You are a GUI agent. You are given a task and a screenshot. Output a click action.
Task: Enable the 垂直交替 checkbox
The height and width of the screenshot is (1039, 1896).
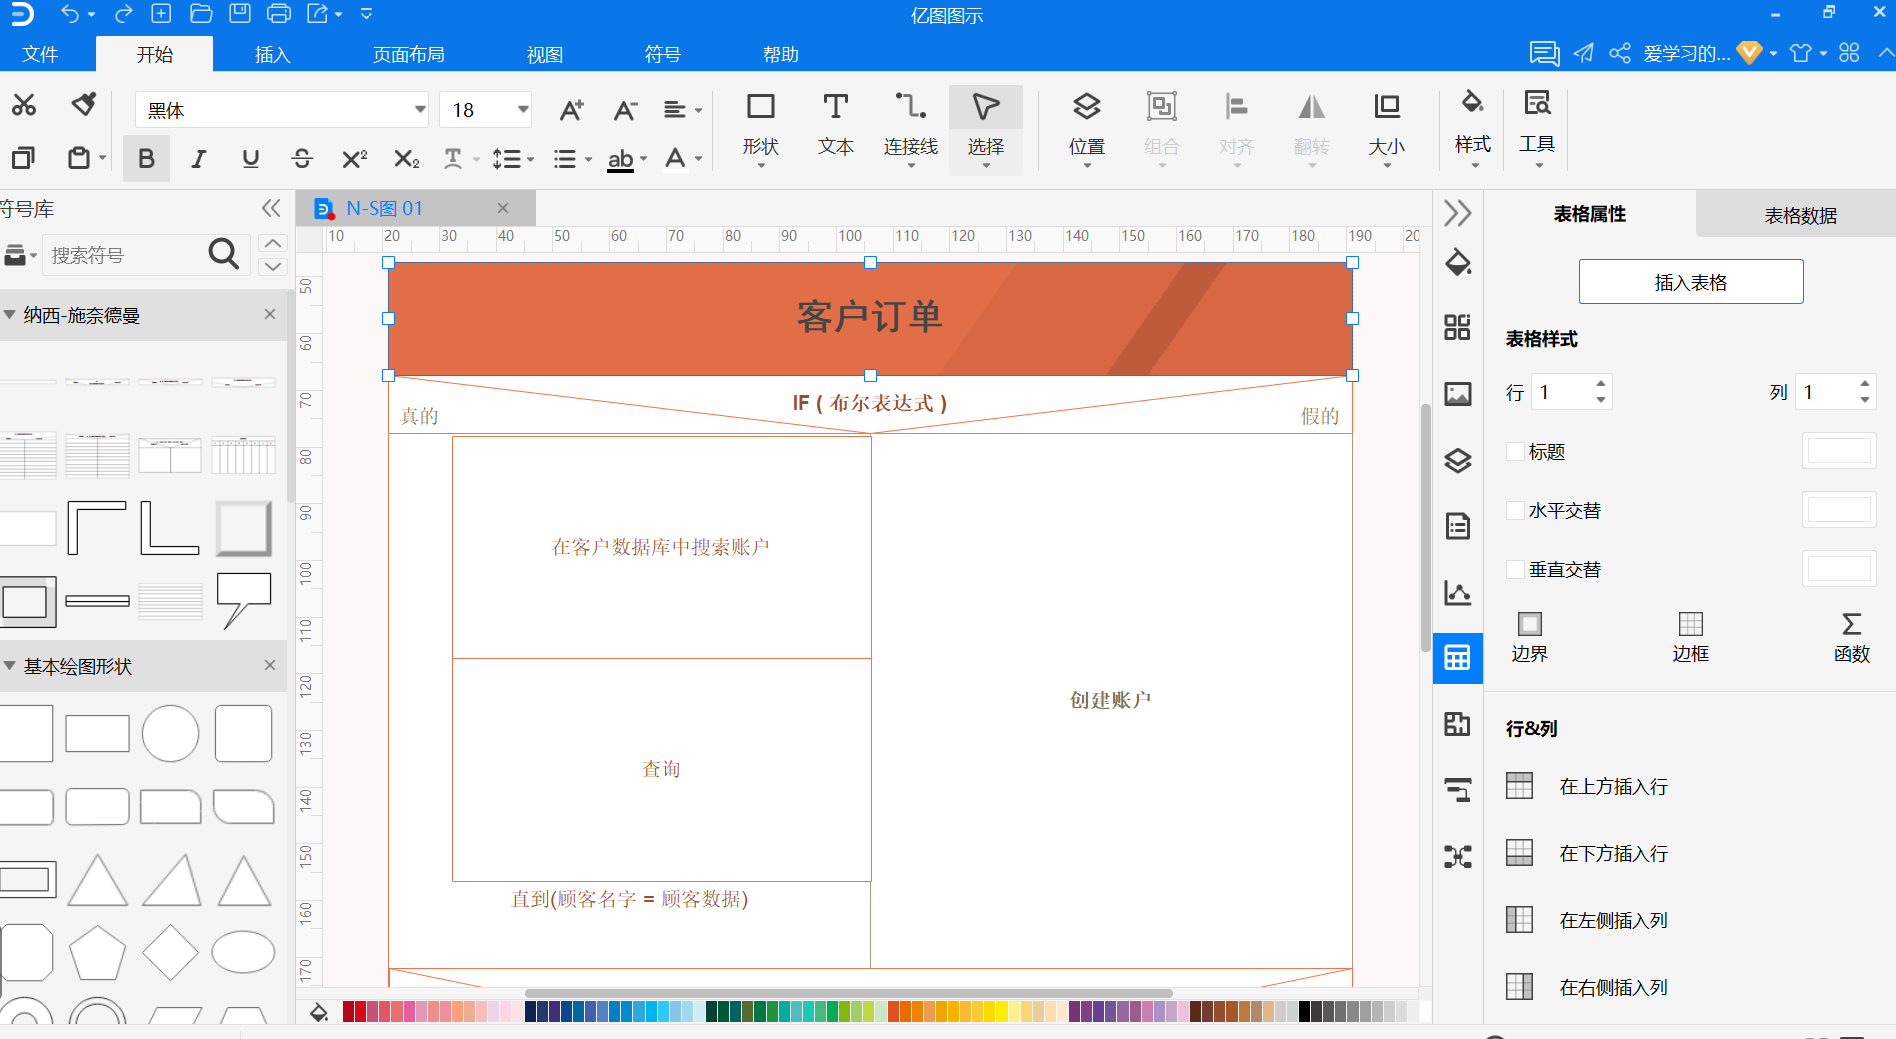(1515, 569)
